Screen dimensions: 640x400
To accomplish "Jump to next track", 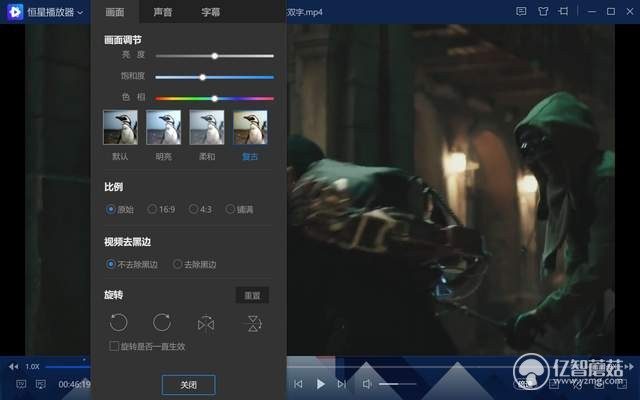I will click(x=342, y=384).
